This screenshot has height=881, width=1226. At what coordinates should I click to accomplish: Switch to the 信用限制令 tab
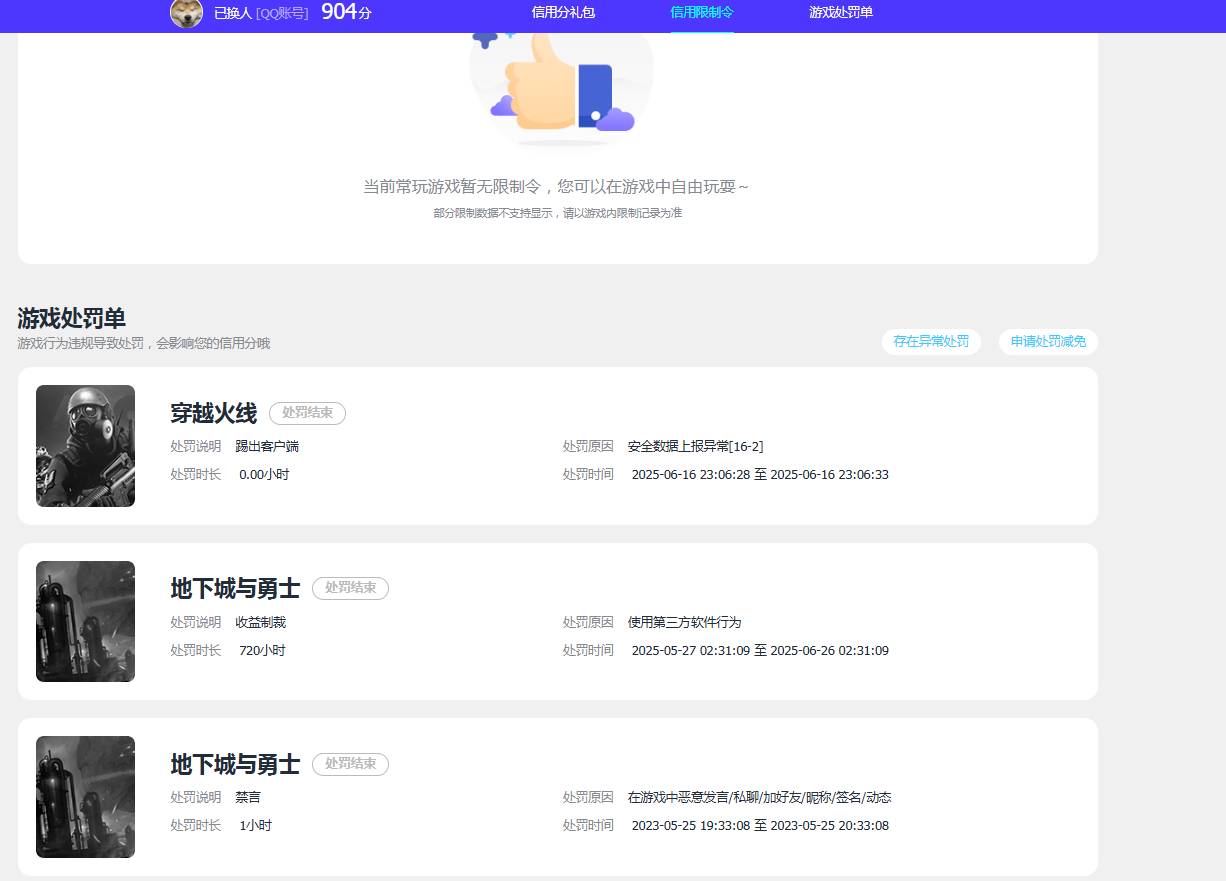(x=702, y=13)
